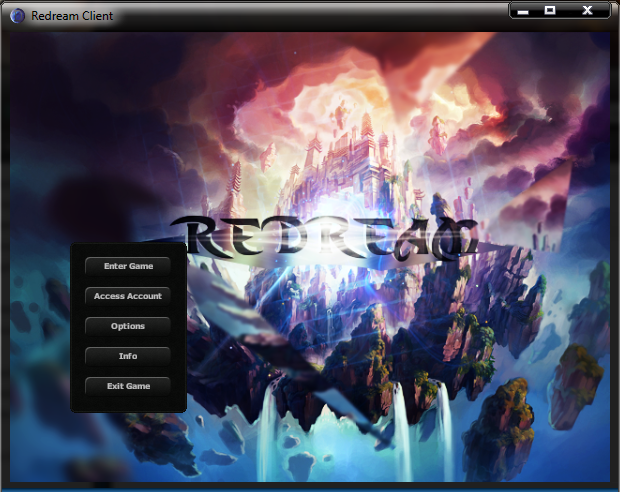Screen dimensions: 620x492
Task: Show the Info panel
Action: pos(128,356)
